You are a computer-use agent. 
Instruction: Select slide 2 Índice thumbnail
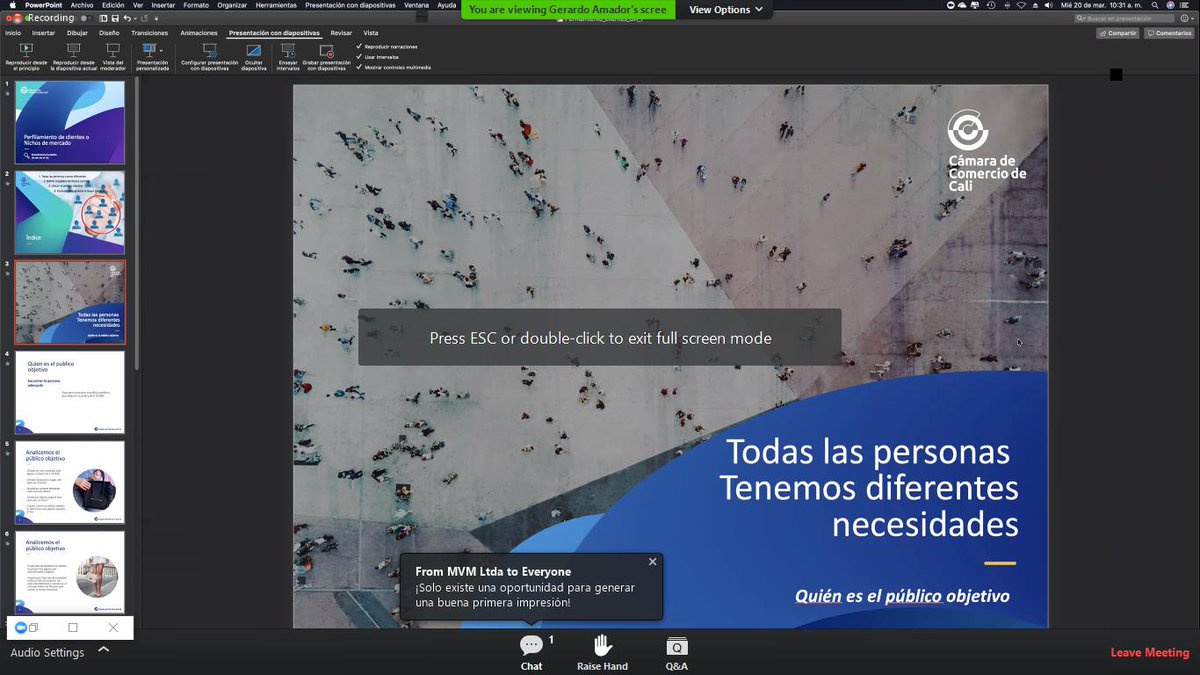click(x=70, y=212)
